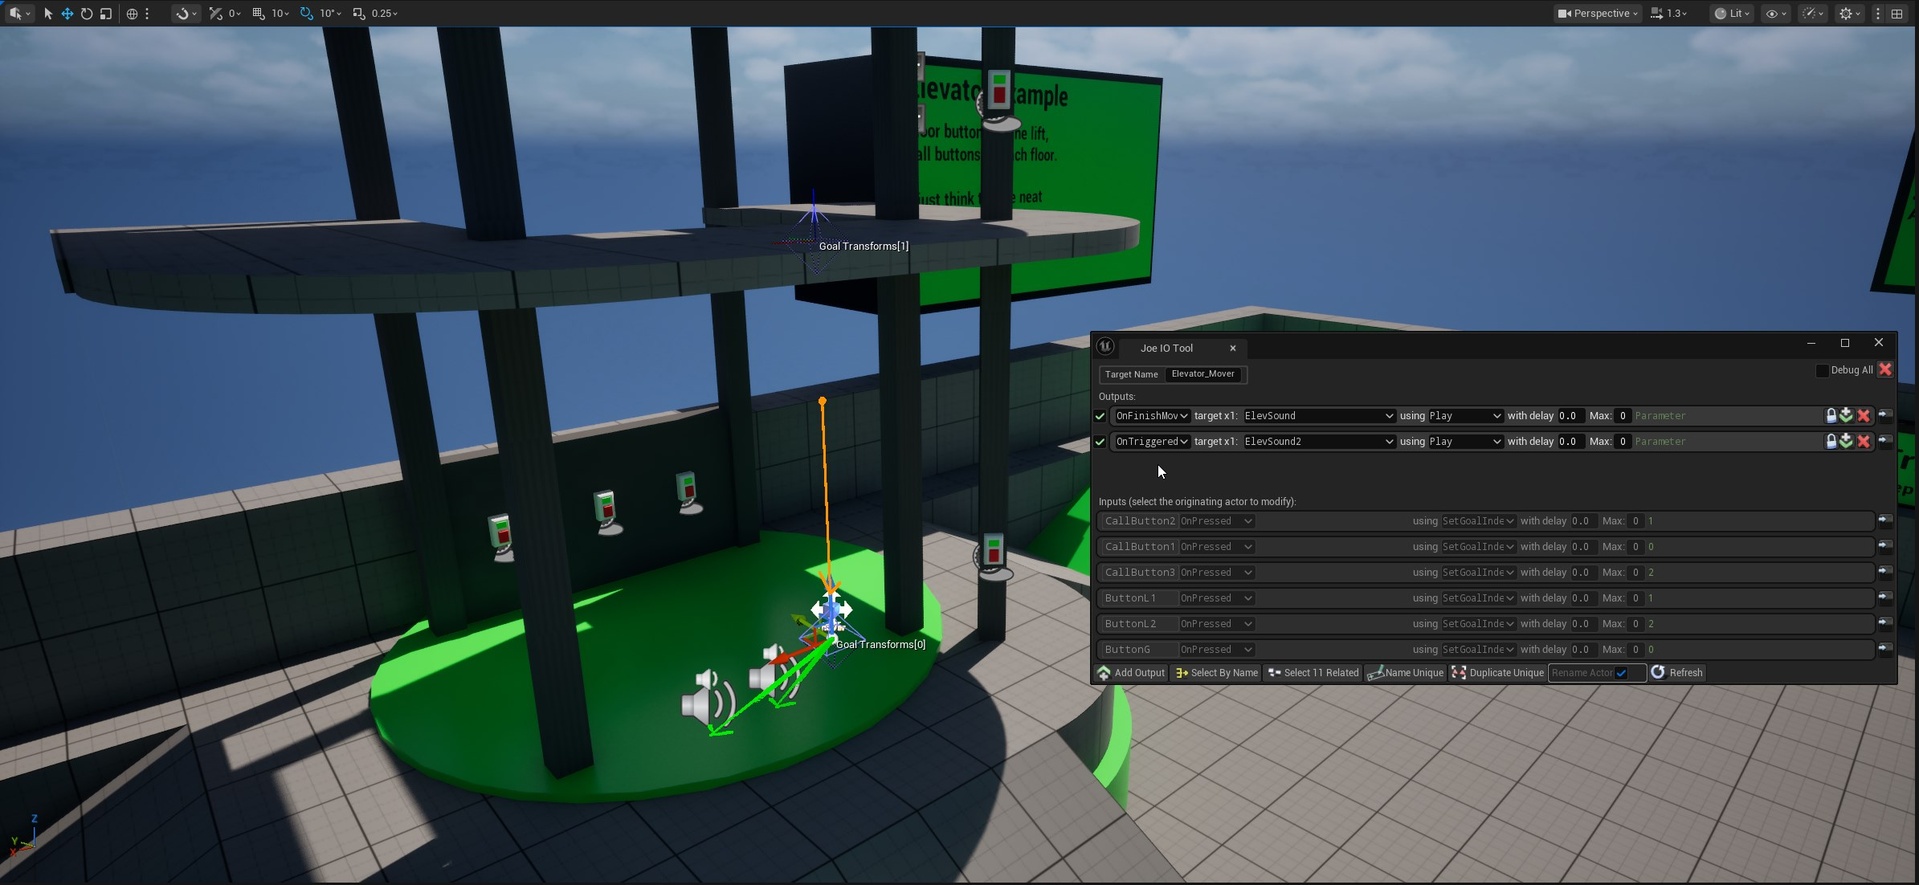Enable the Debug All checkbox

pos(1822,371)
